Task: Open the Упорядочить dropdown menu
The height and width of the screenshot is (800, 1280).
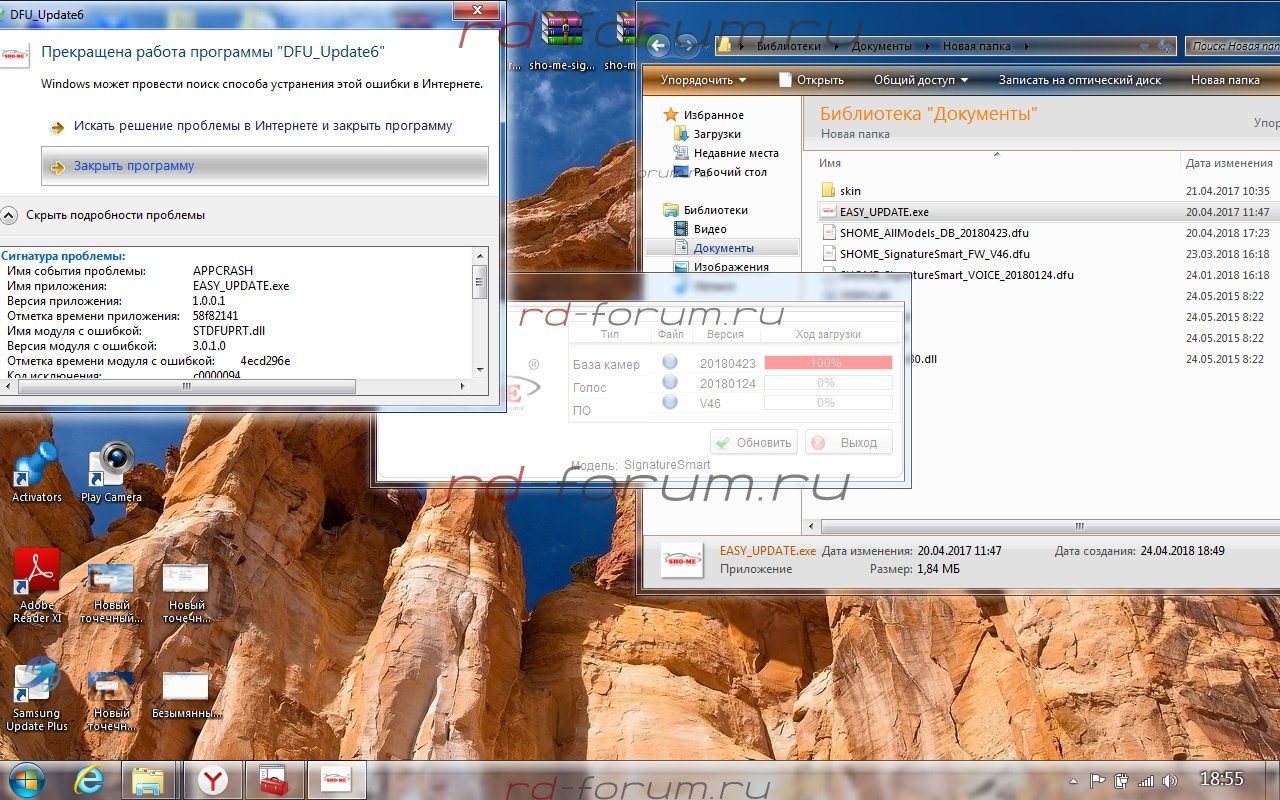Action: click(x=703, y=80)
